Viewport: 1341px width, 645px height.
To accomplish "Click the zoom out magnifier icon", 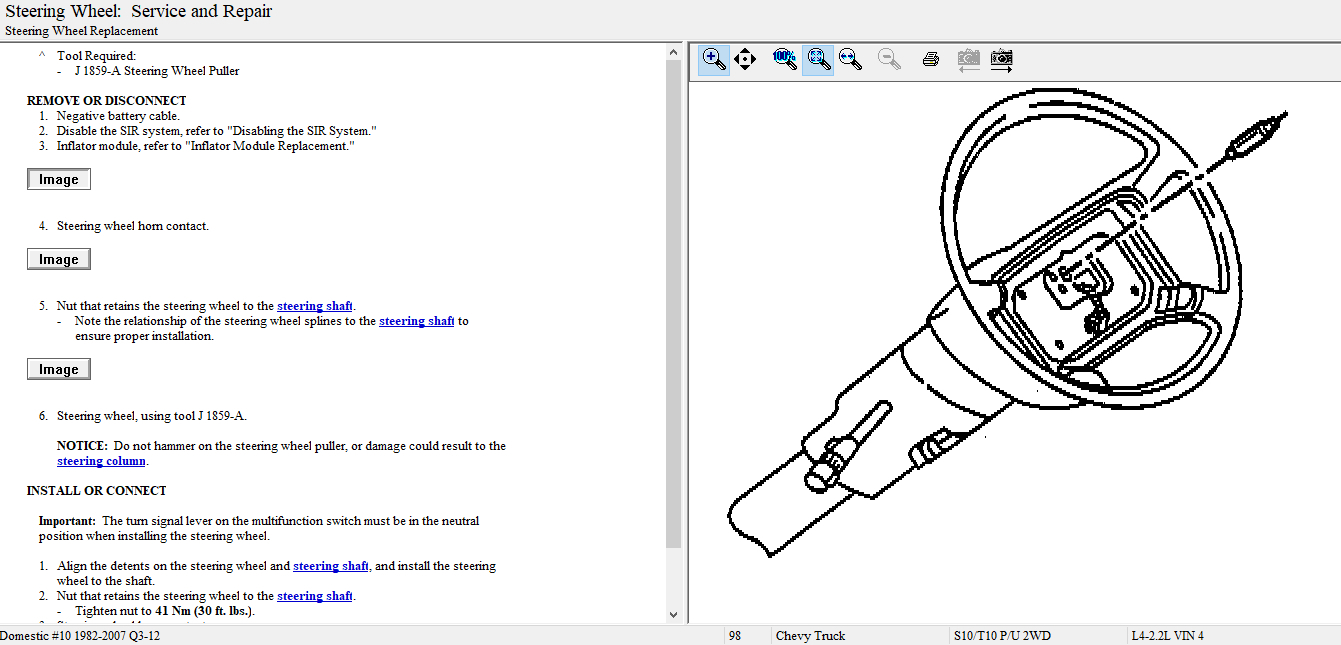I will (889, 60).
